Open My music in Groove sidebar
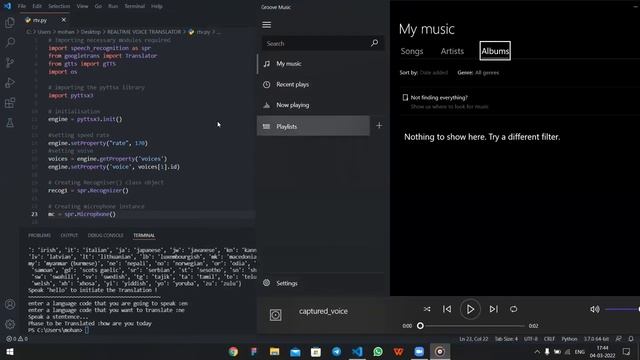This screenshot has width=640, height=360. [x=313, y=64]
